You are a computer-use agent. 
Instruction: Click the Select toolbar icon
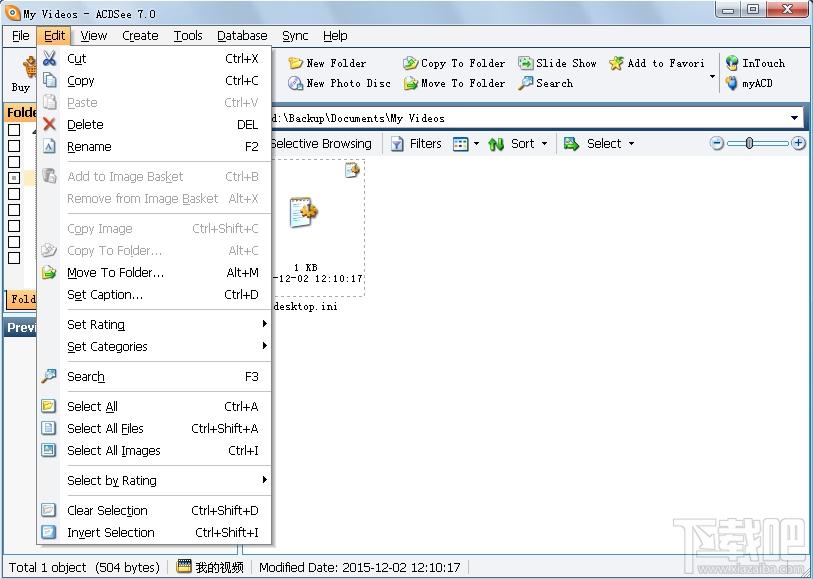571,144
